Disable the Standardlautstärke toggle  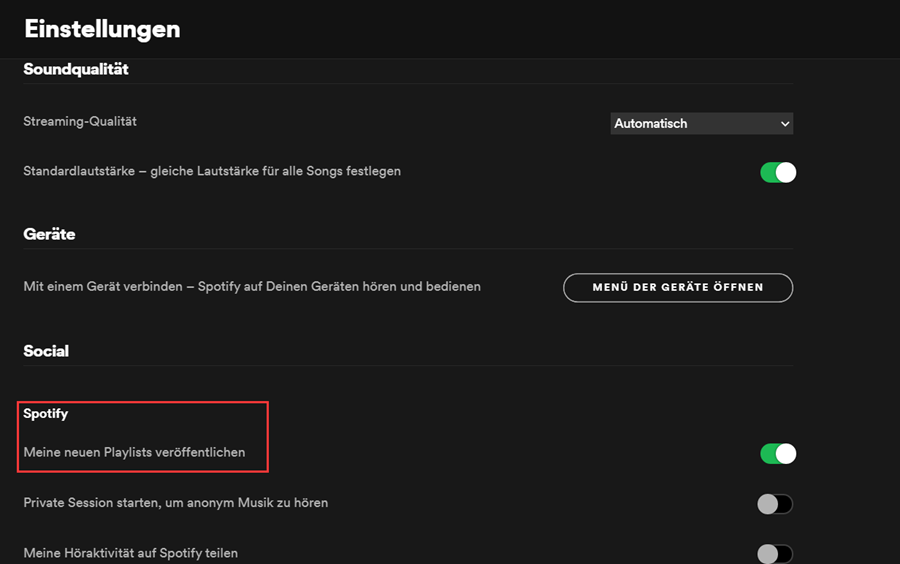tap(778, 172)
